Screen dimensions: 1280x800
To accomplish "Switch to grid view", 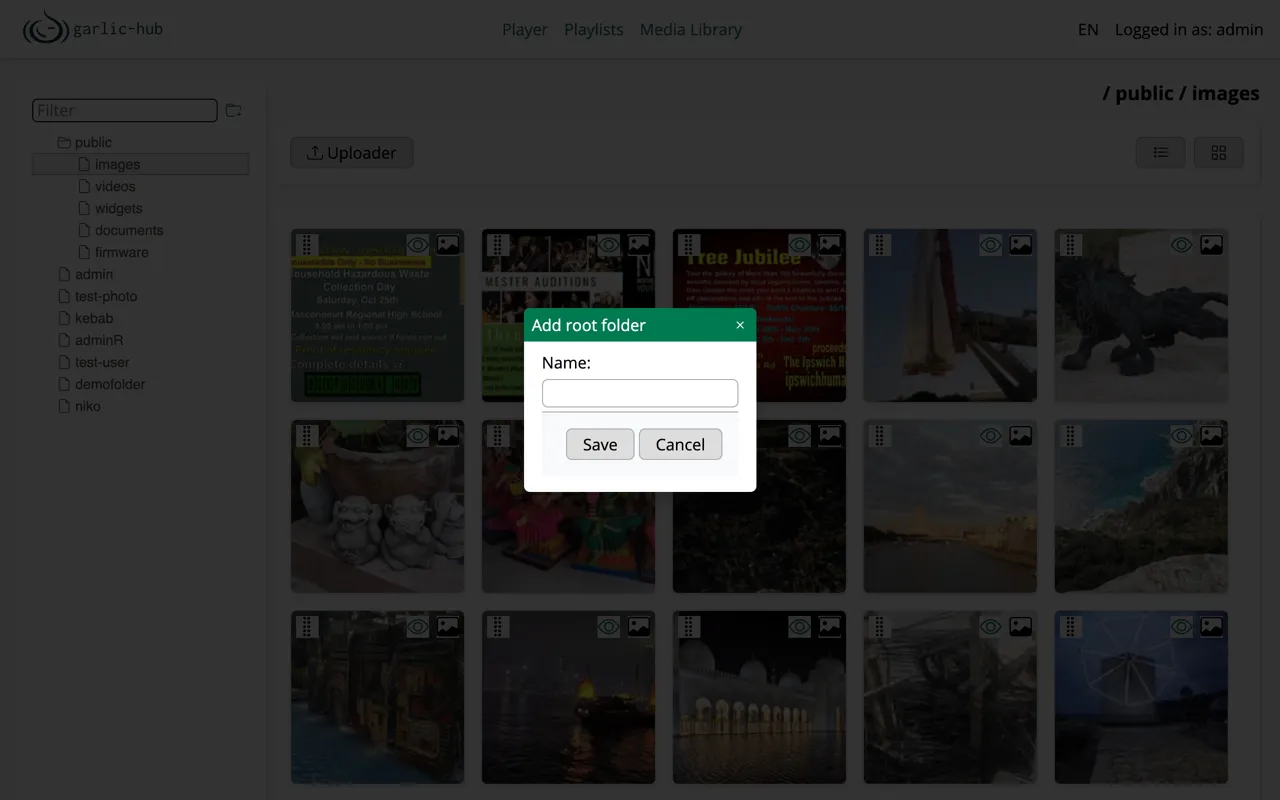I will click(x=1218, y=153).
